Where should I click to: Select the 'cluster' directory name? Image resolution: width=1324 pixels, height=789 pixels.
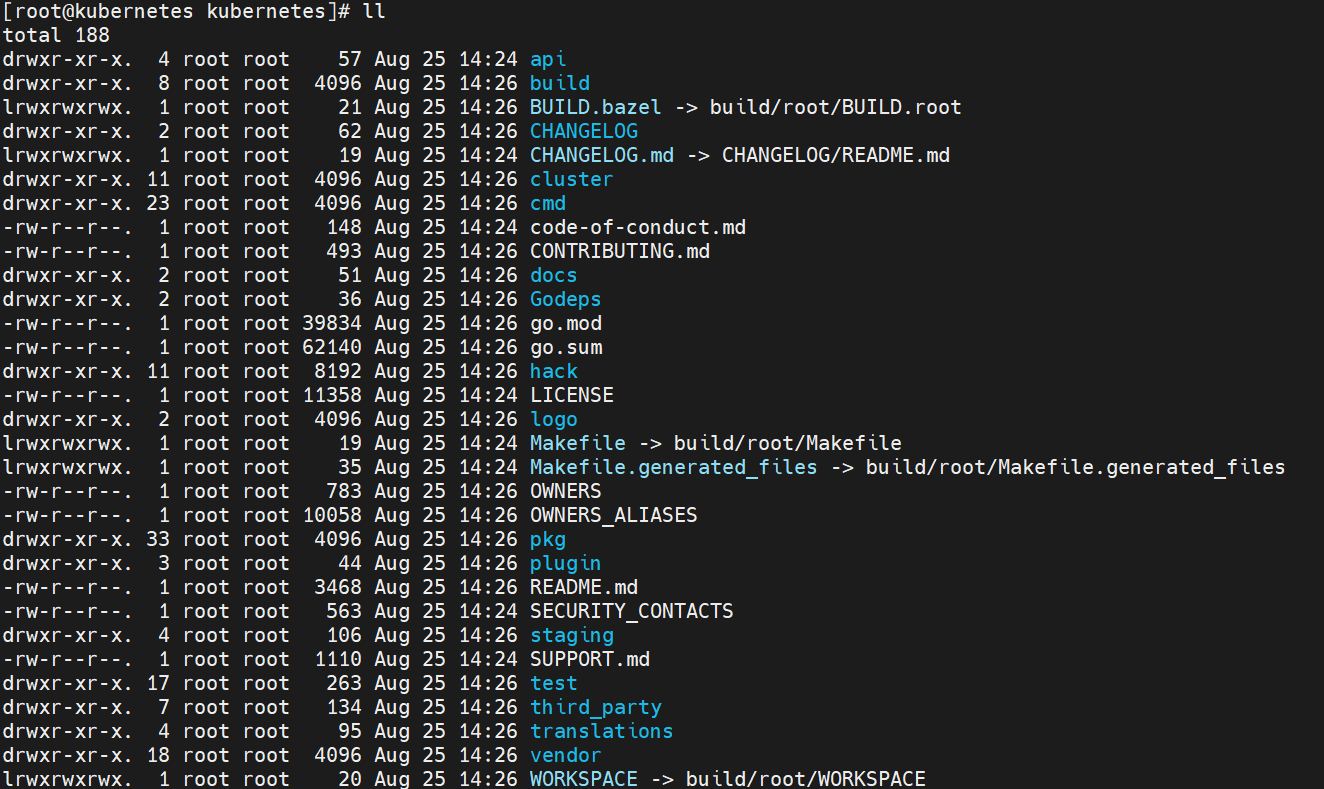click(x=572, y=179)
